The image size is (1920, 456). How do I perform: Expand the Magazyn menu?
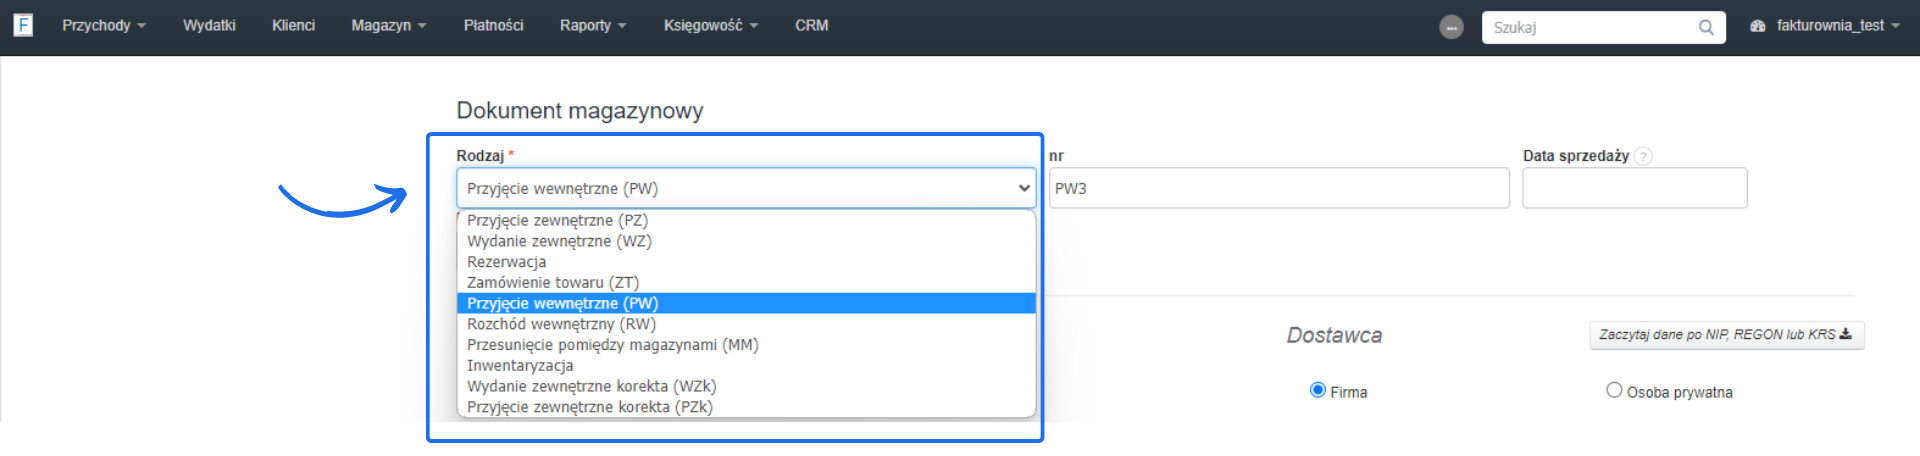pos(388,26)
